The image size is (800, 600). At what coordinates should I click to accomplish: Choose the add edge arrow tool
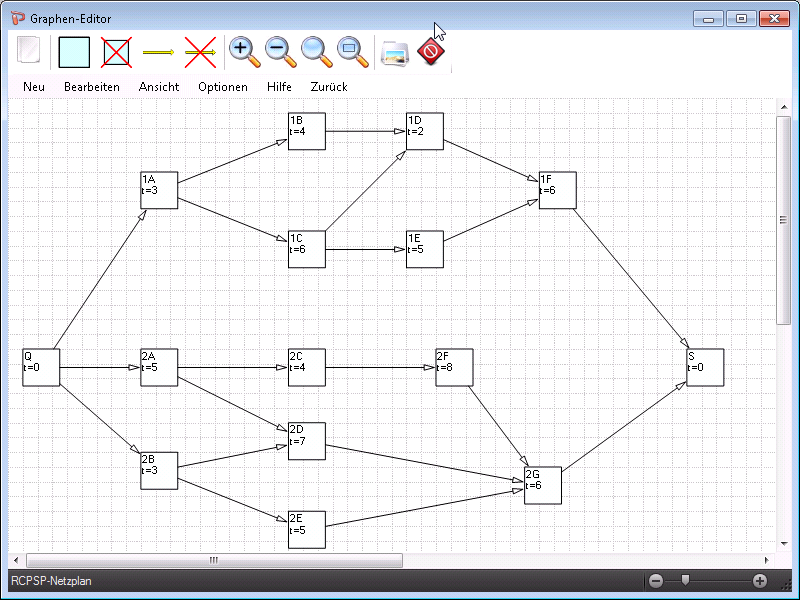158,51
